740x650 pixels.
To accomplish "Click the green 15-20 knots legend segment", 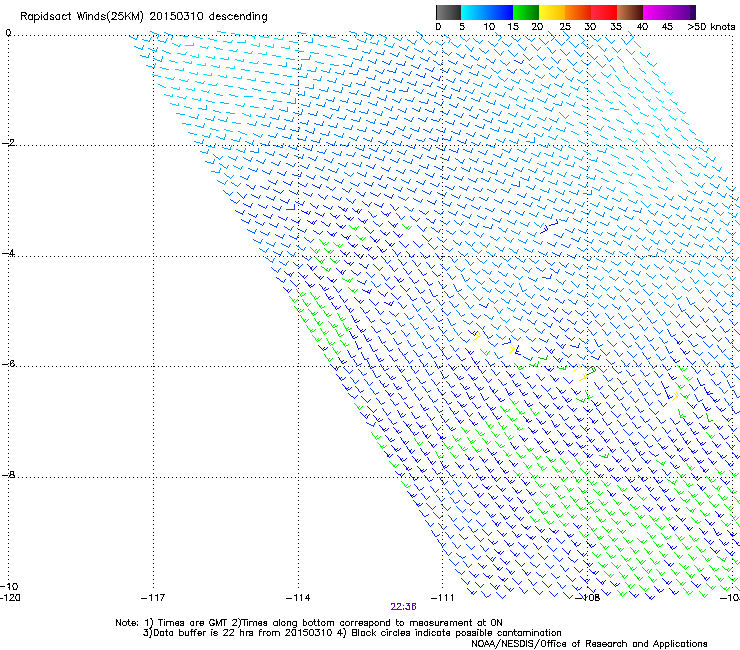I will [x=526, y=12].
